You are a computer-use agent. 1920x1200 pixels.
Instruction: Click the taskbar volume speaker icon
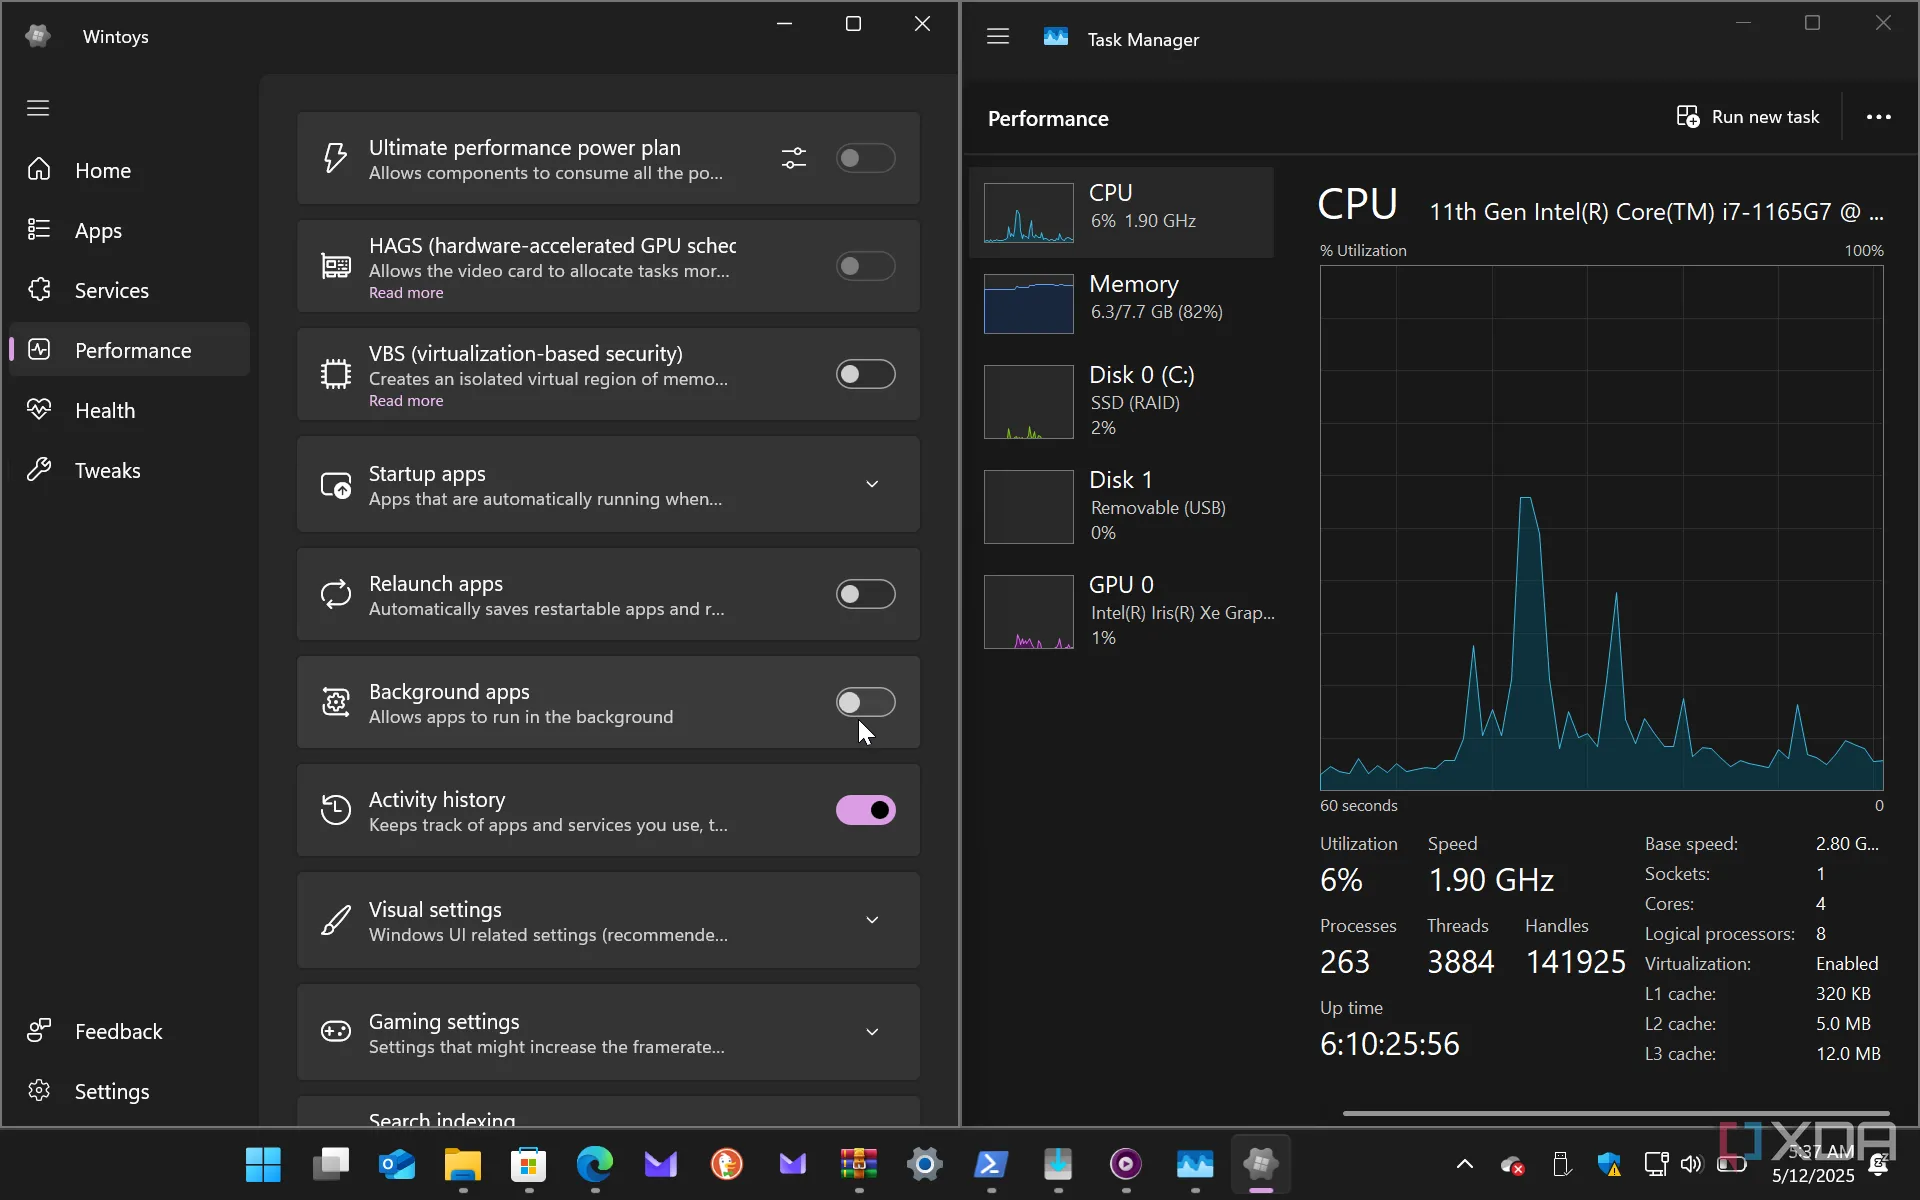[x=1690, y=1164]
